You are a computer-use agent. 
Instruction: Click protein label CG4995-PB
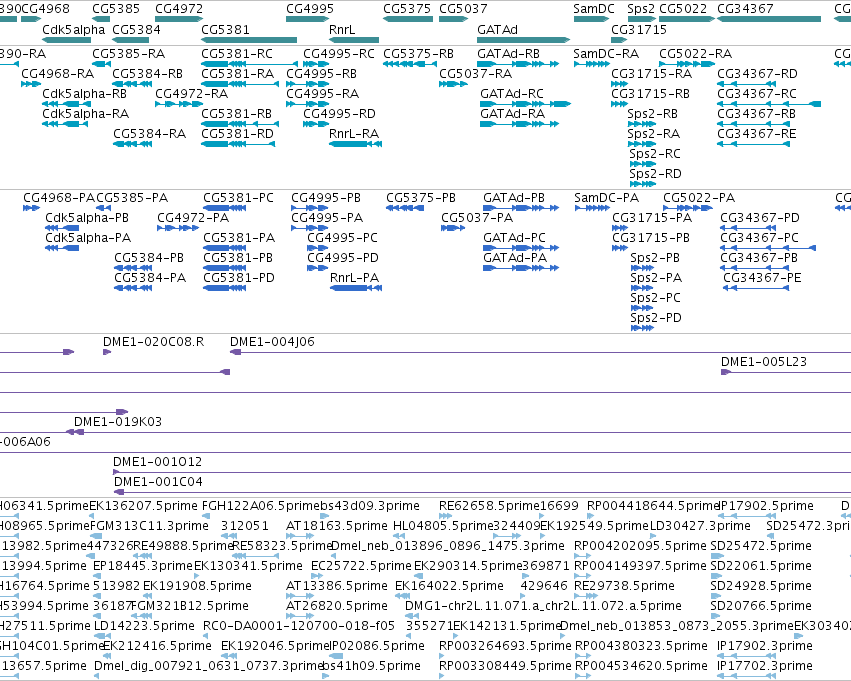[326, 198]
